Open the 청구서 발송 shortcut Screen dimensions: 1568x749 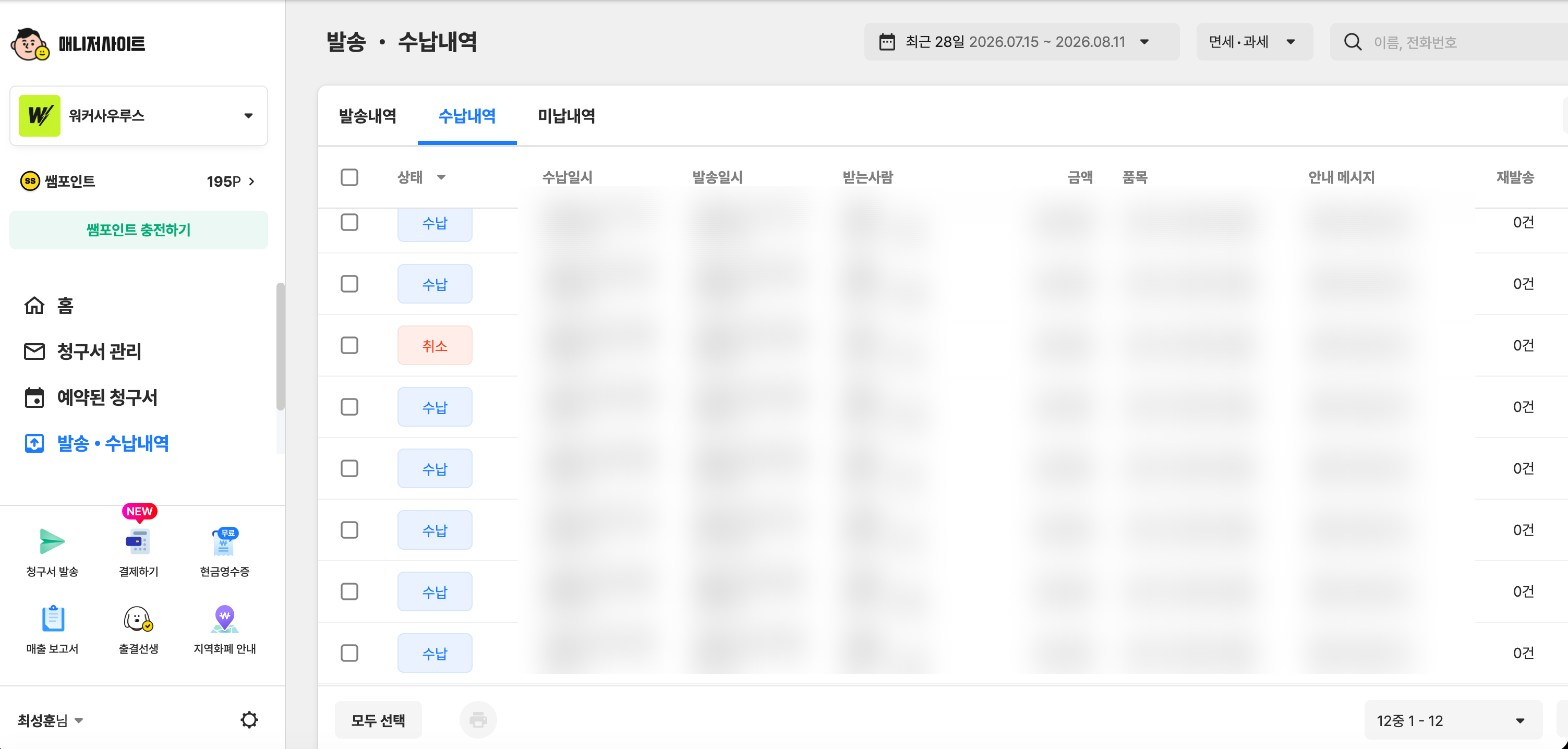(x=52, y=553)
